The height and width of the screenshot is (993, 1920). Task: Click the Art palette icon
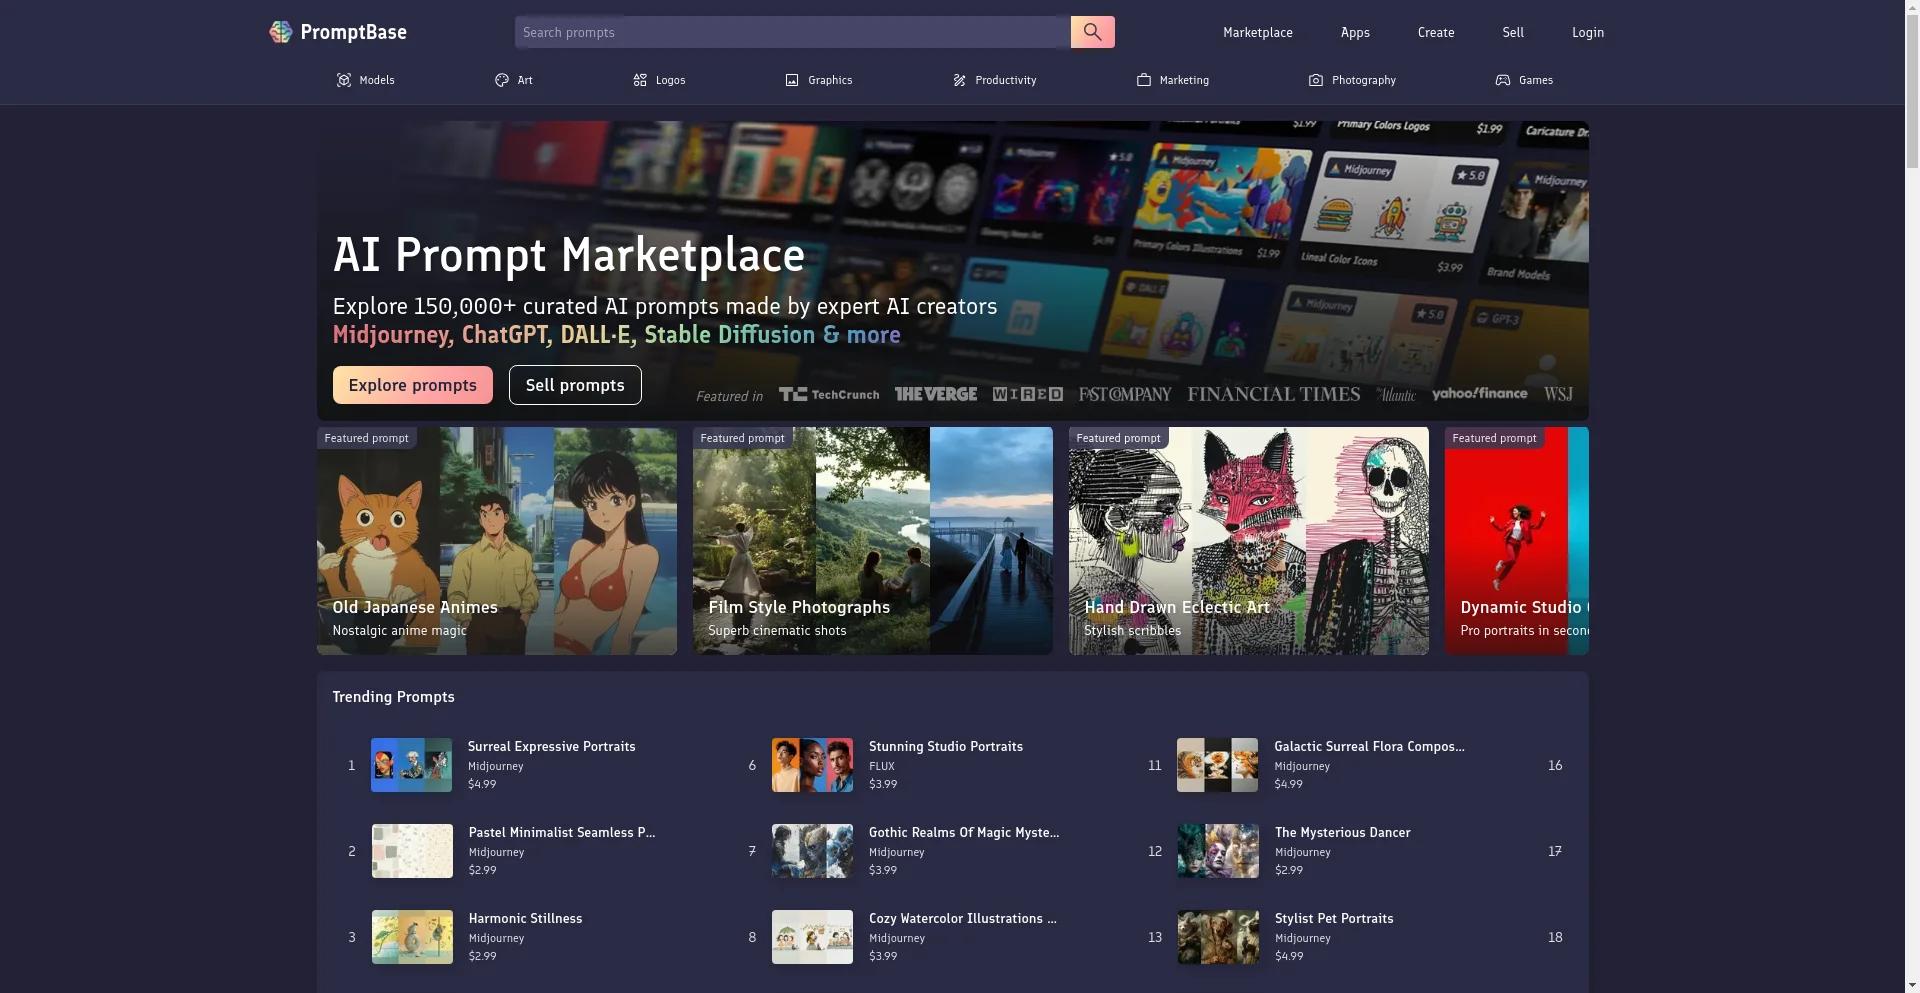[x=502, y=80]
